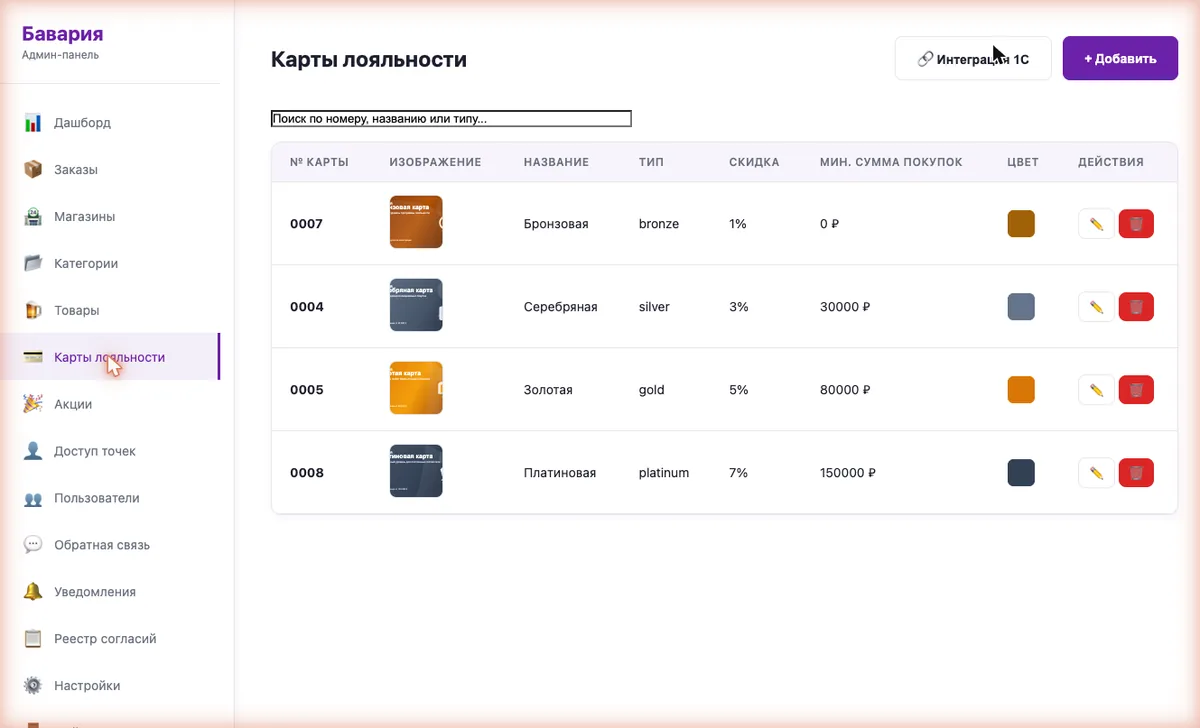Open the Пользователи menu item
The image size is (1200, 728).
pos(110,498)
